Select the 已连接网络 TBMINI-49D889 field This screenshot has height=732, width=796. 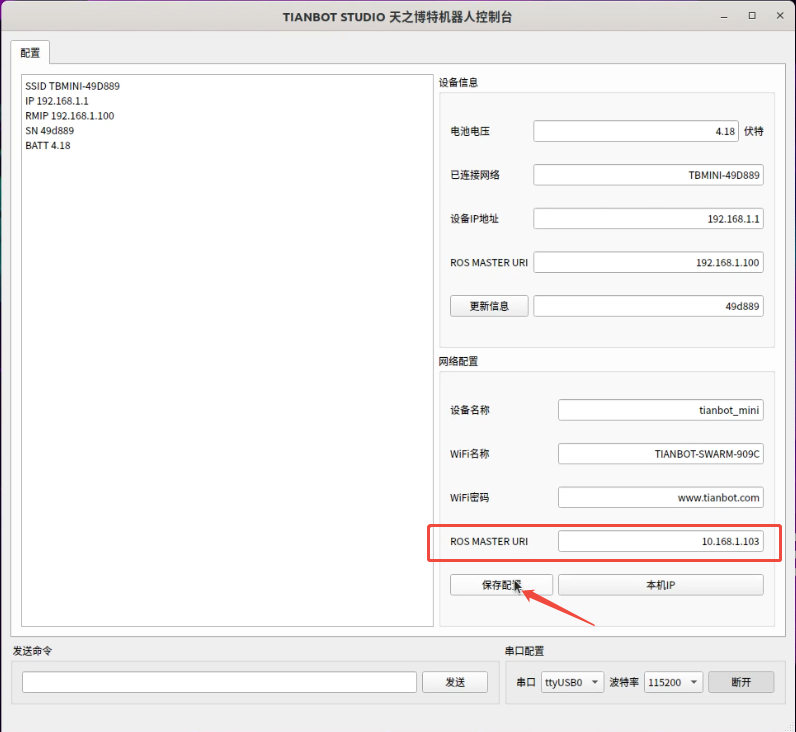coord(648,175)
